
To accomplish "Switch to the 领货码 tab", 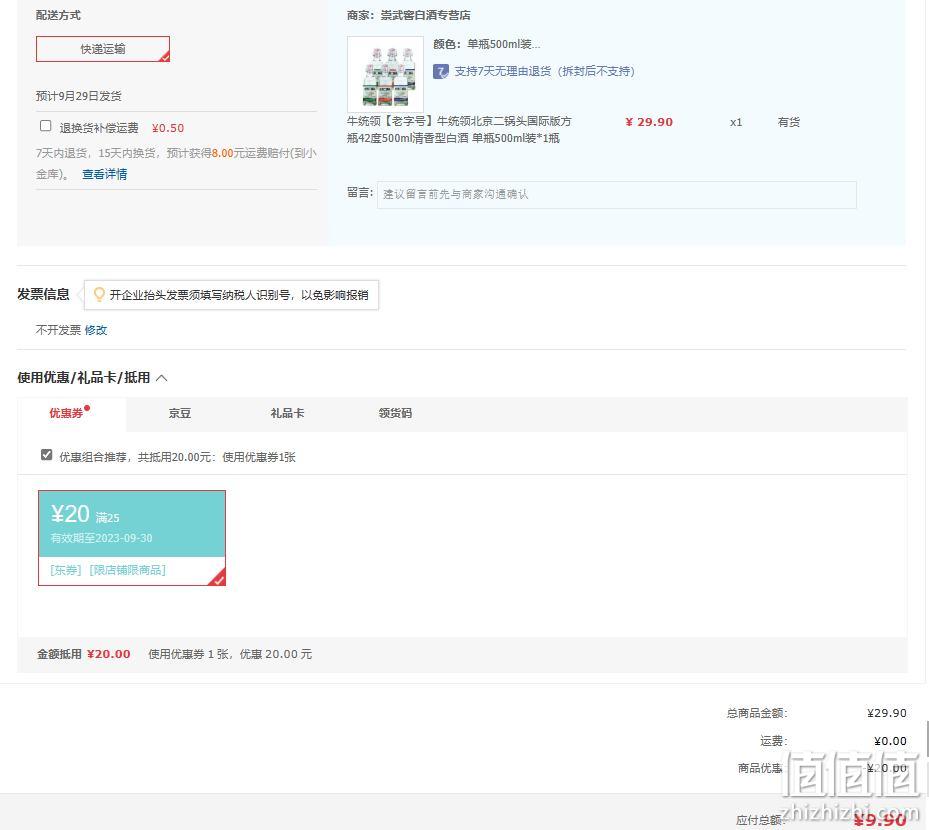I will [395, 413].
